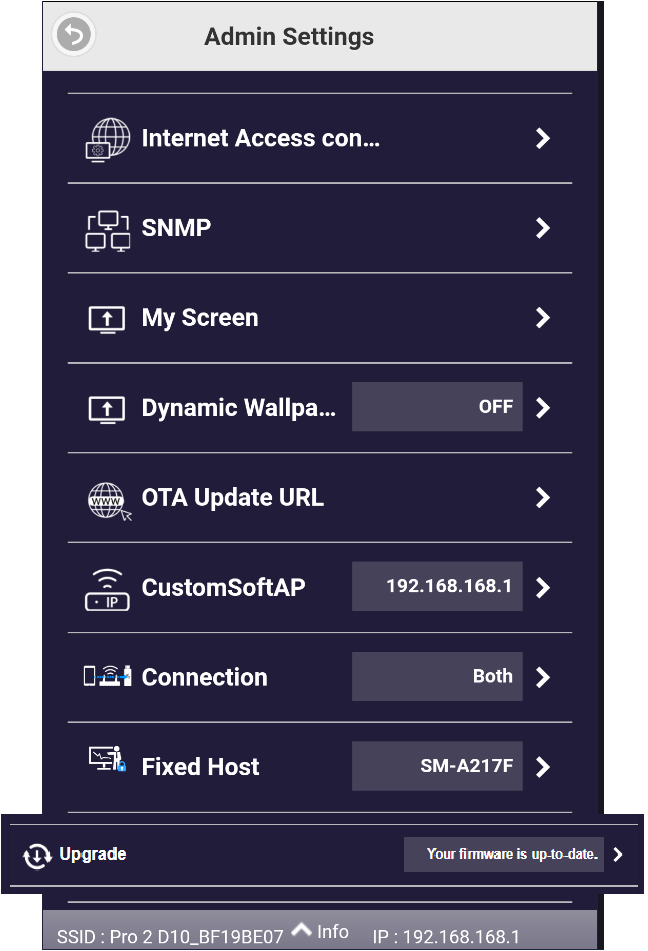
Task: Click the Internet Access globe icon
Action: point(107,139)
